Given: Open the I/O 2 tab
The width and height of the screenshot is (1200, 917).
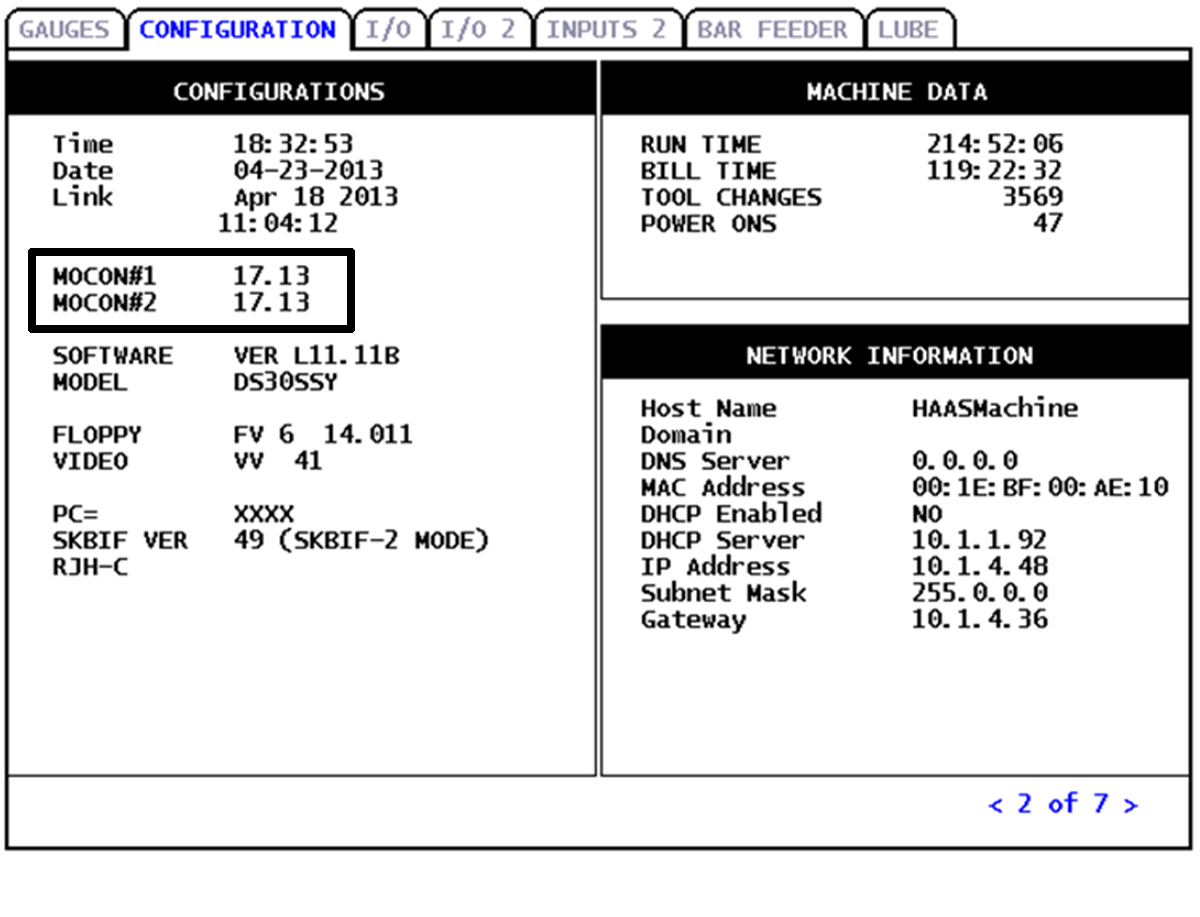Looking at the screenshot, I should click(479, 29).
